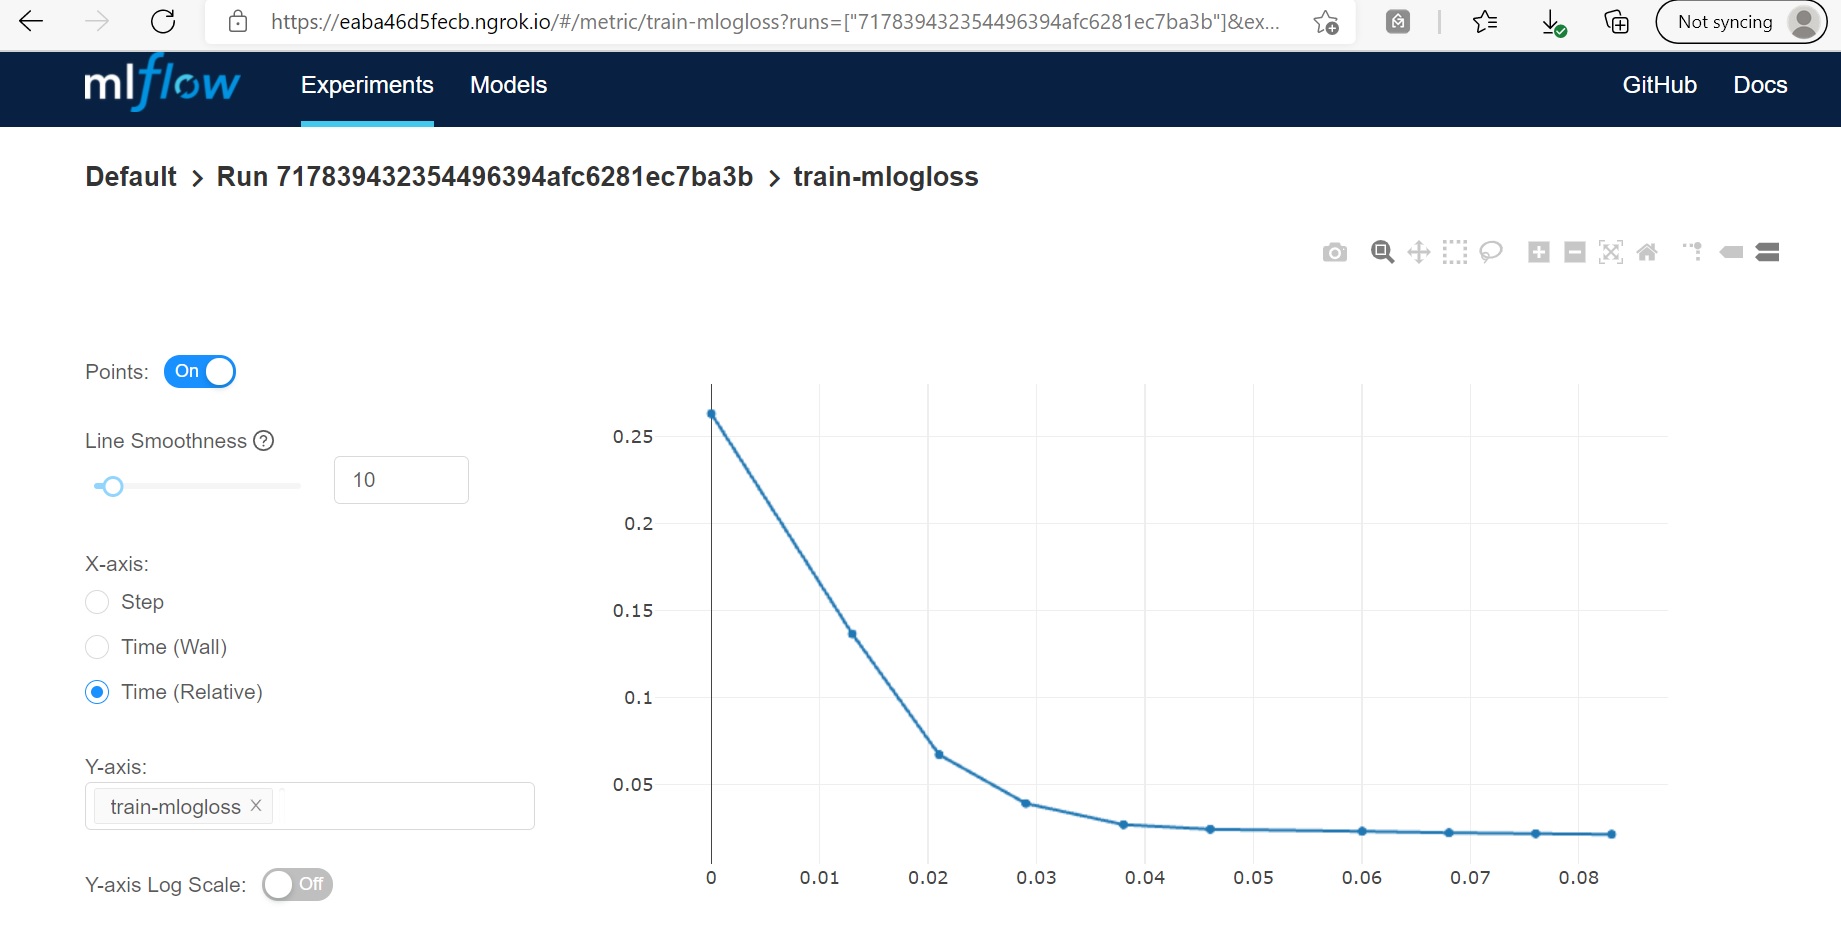This screenshot has height=949, width=1841.
Task: Click the browser address bar URL
Action: 774,22
